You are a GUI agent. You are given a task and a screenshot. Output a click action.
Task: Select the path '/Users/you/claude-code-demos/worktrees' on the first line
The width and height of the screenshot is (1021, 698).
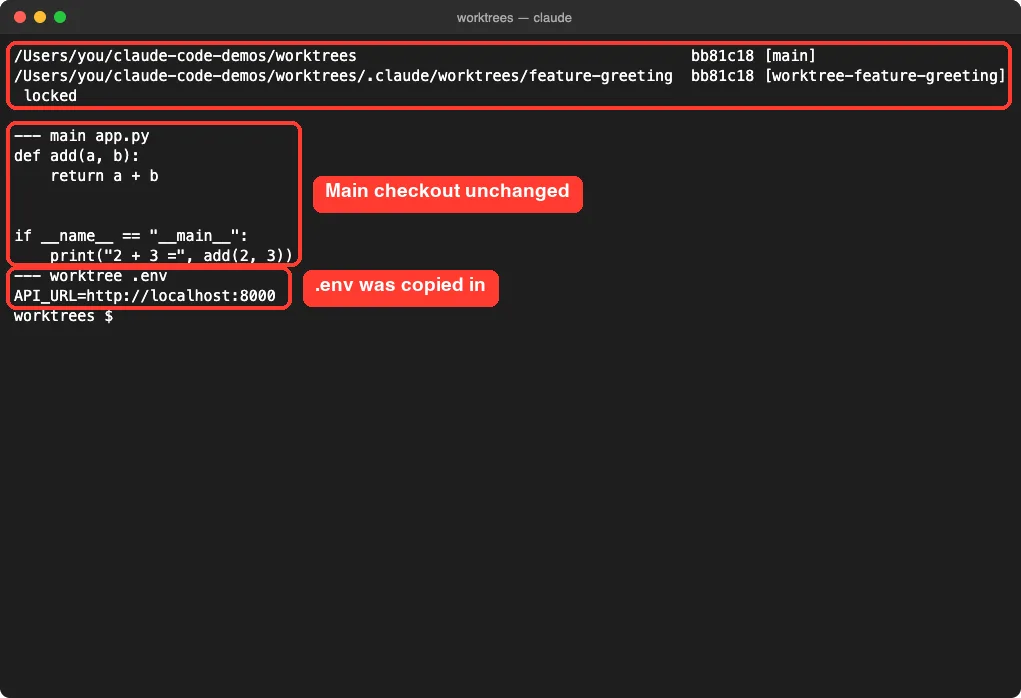(x=186, y=56)
